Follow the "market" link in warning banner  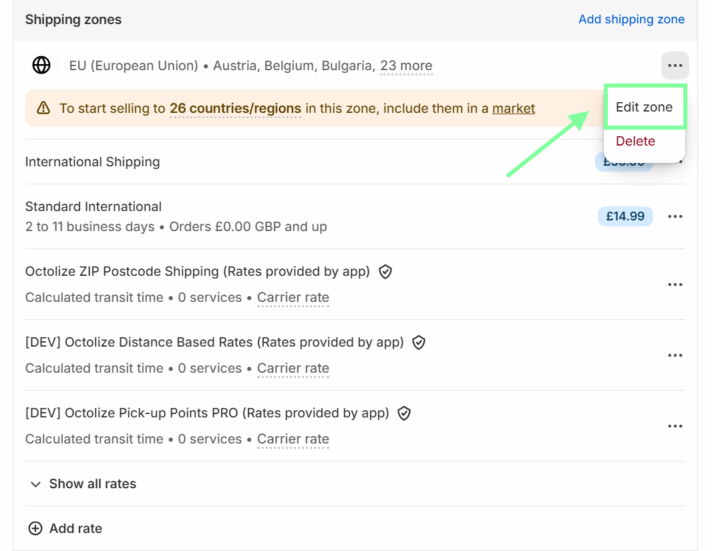click(513, 108)
